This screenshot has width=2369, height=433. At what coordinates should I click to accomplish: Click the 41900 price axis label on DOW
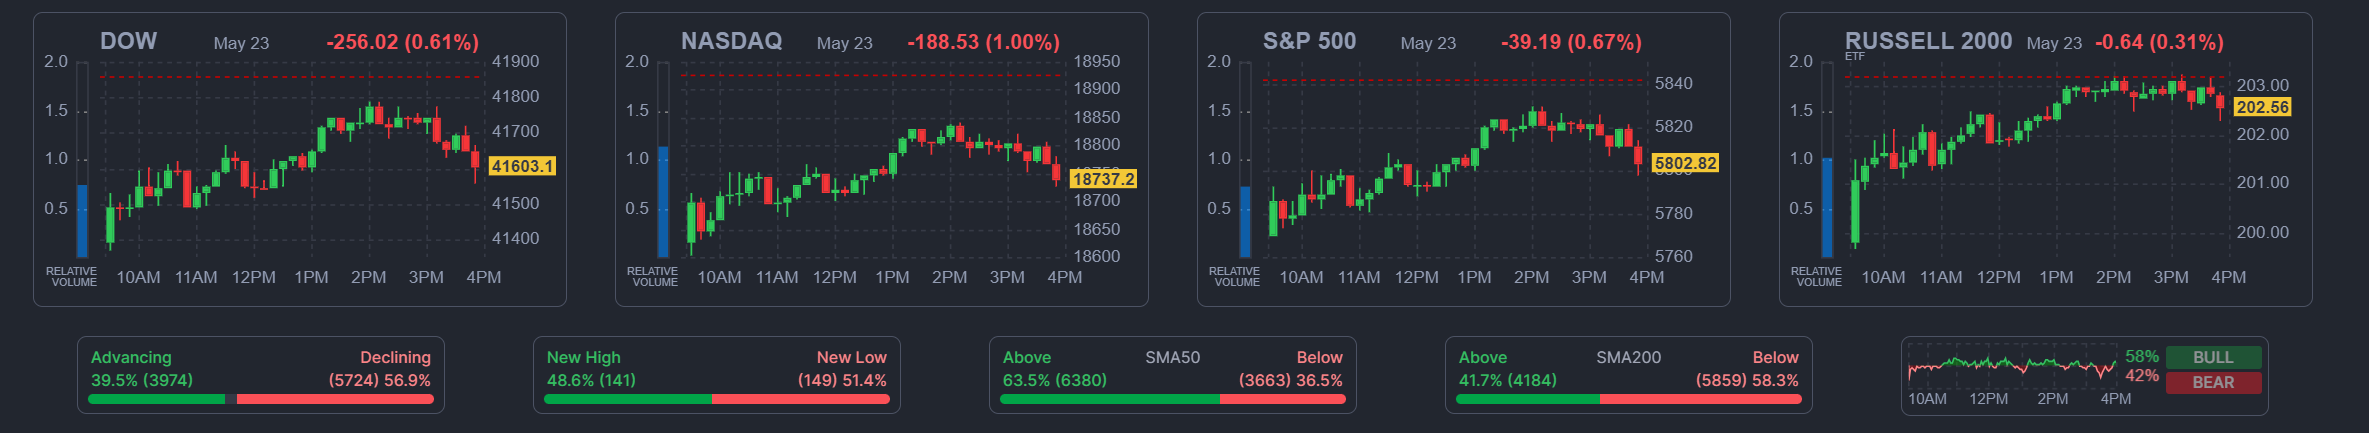515,61
